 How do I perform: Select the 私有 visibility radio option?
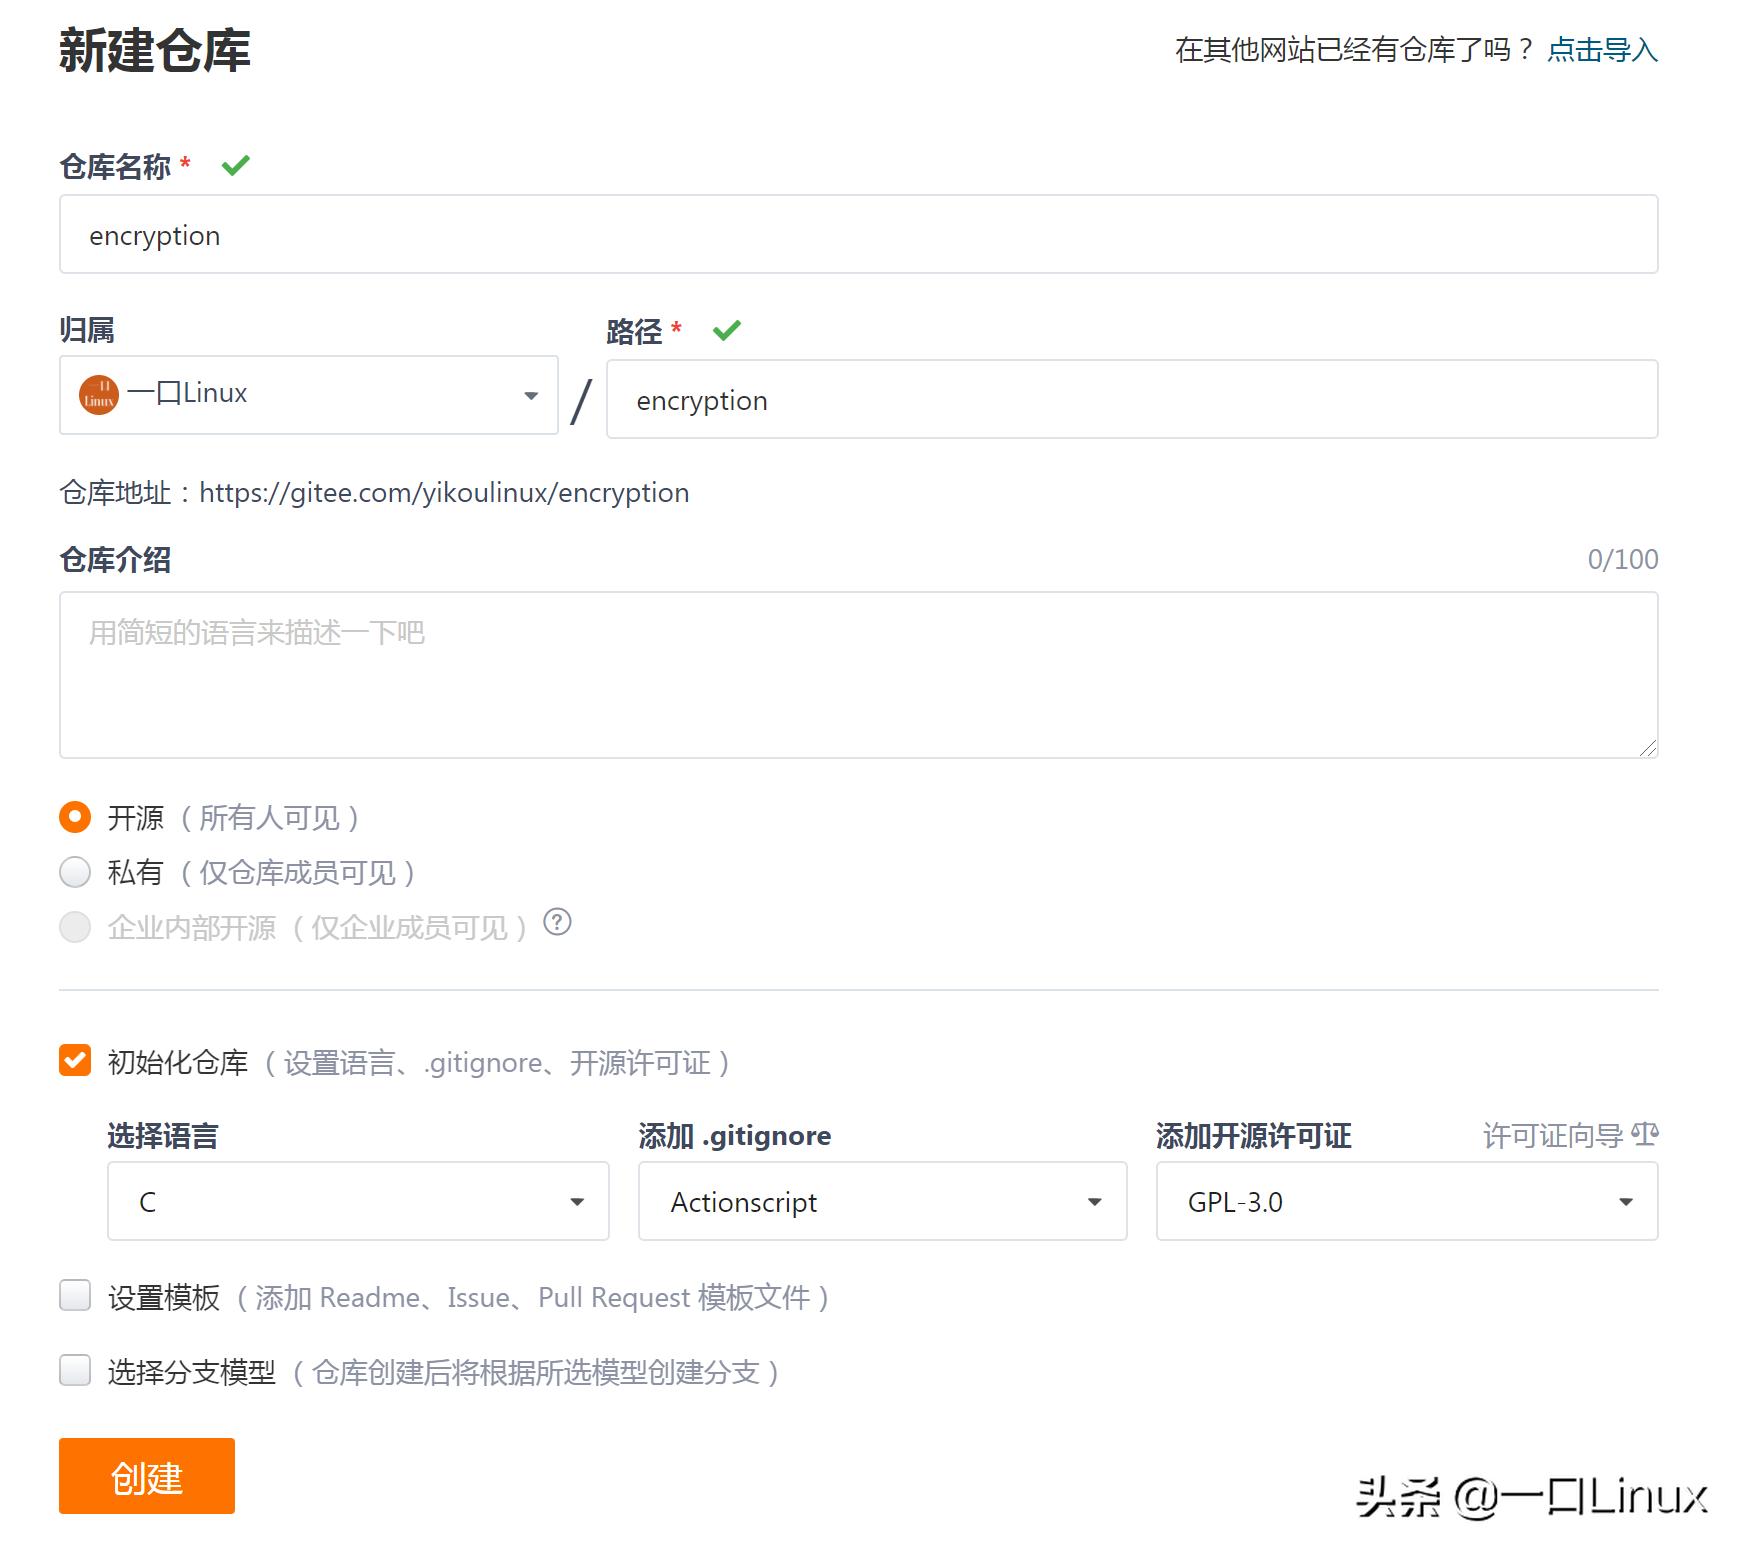click(x=75, y=871)
